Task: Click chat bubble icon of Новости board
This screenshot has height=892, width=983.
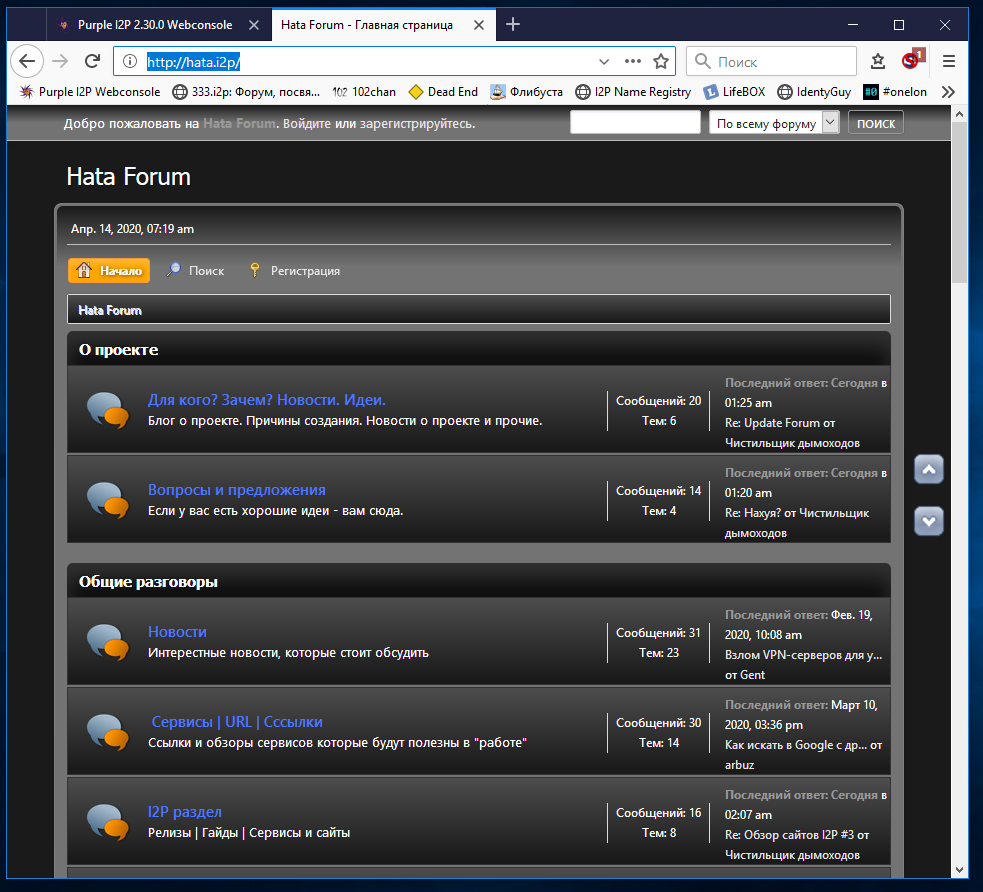Action: click(x=107, y=642)
